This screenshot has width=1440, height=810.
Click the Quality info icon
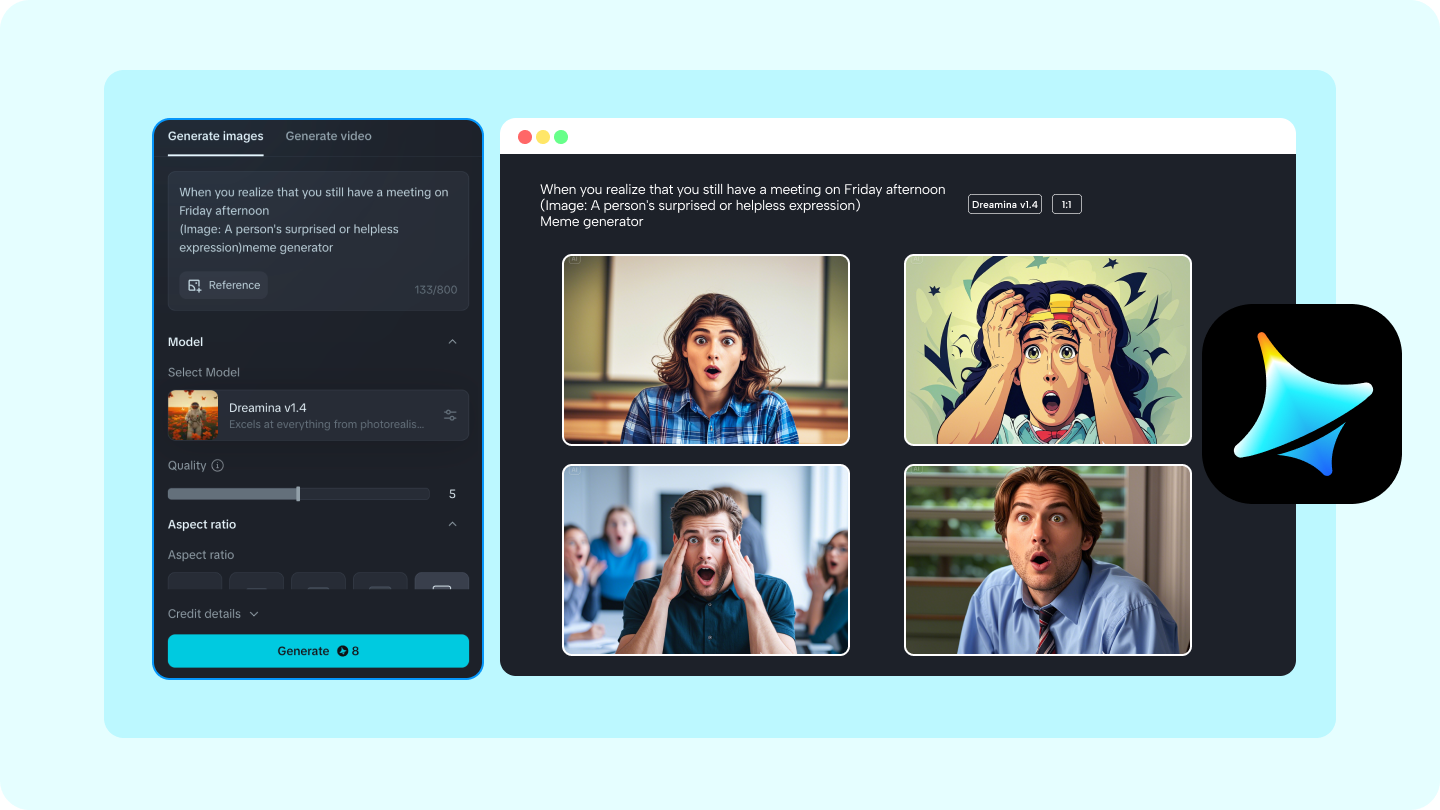tap(217, 465)
